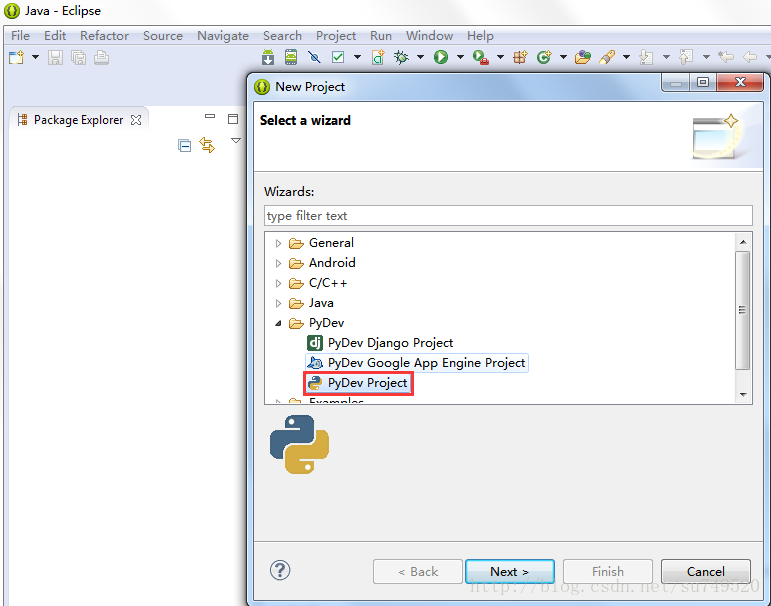The height and width of the screenshot is (606, 771).
Task: Open the Help menu
Action: [x=480, y=36]
